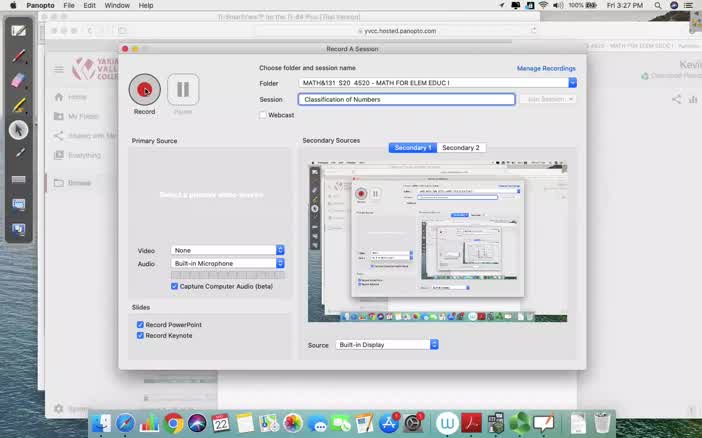Open Google Chrome from the Dock

[x=173, y=423]
